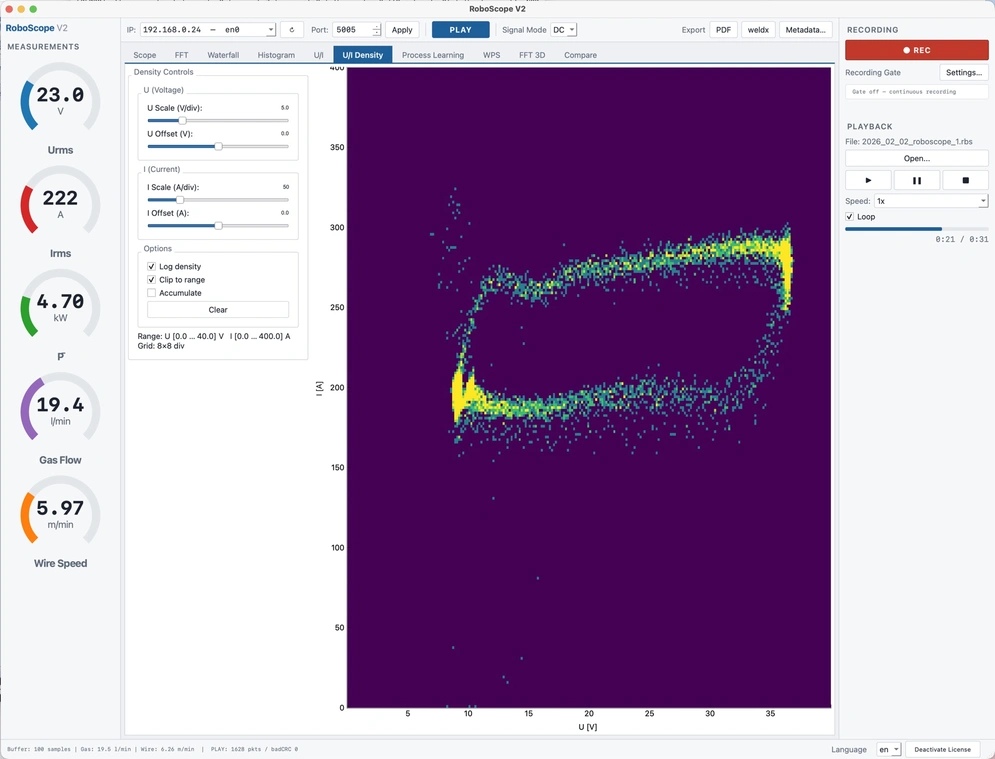Adjust the U Offset slider

click(218, 147)
